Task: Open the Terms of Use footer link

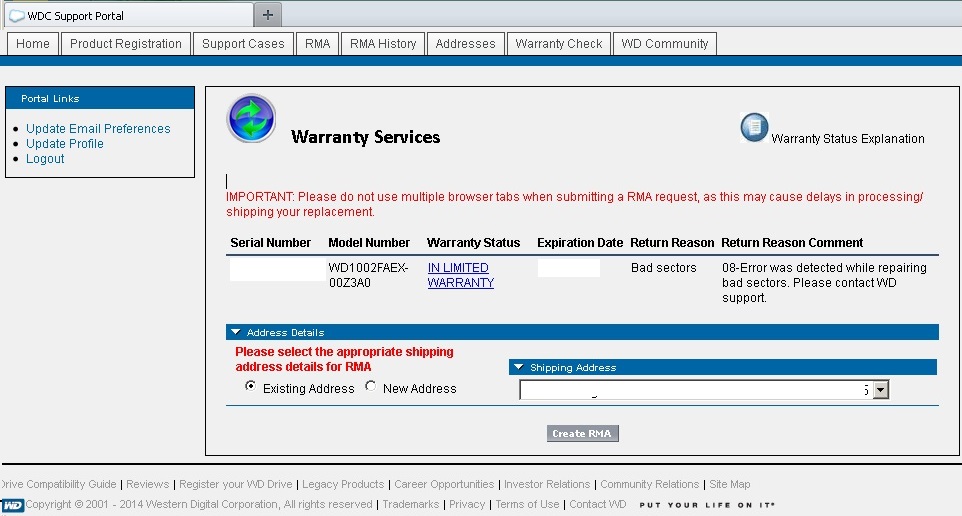Action: [x=527, y=504]
